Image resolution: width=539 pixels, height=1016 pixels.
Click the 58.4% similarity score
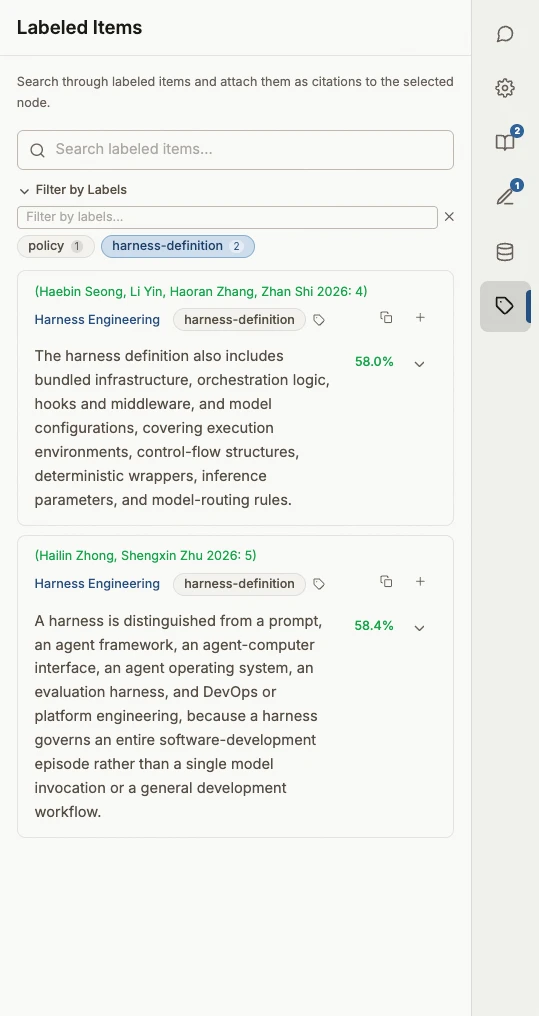[374, 626]
